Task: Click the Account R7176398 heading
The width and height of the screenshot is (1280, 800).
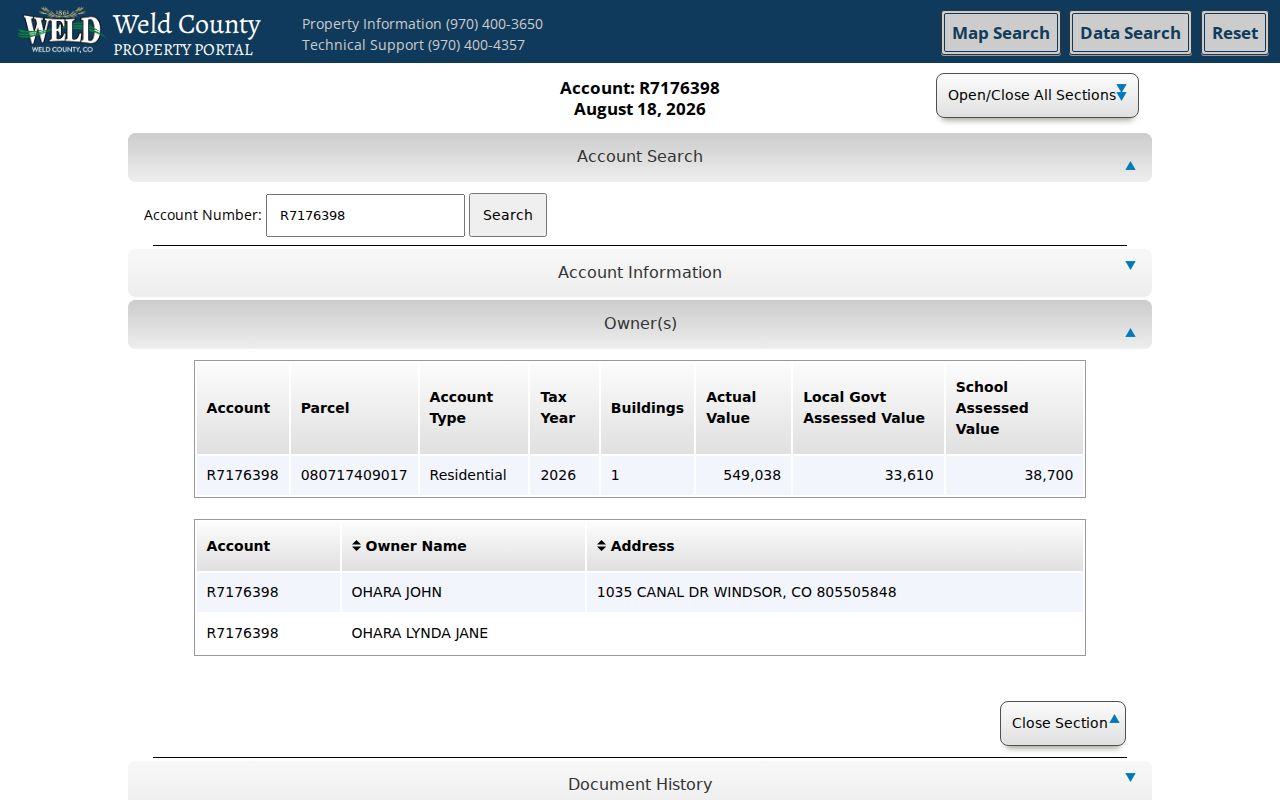Action: 640,88
